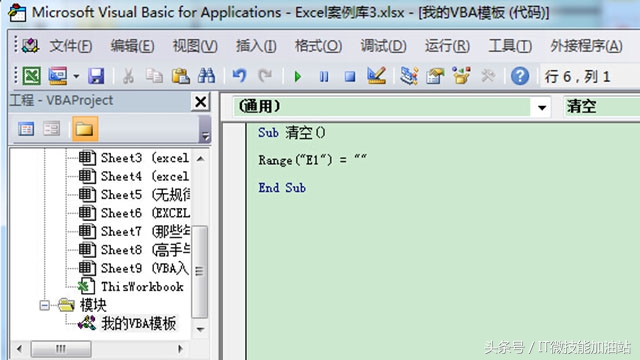This screenshot has height=360, width=640.
Task: Click the Insert UserForm icon
Action: pyautogui.click(x=58, y=76)
